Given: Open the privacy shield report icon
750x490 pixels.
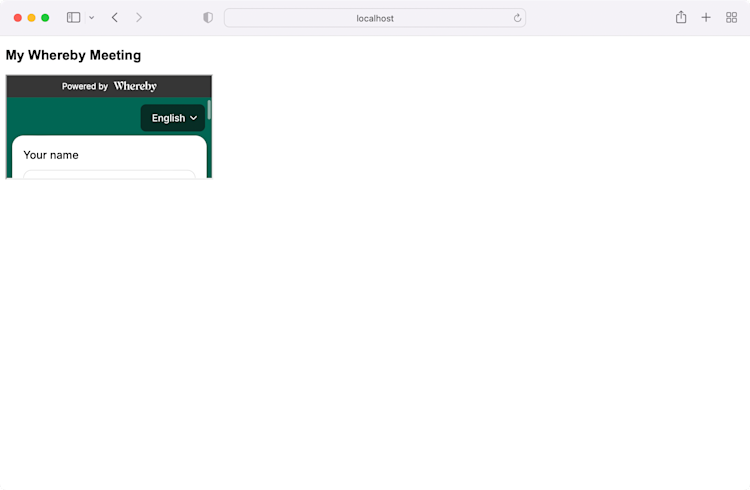Looking at the screenshot, I should pyautogui.click(x=208, y=18).
